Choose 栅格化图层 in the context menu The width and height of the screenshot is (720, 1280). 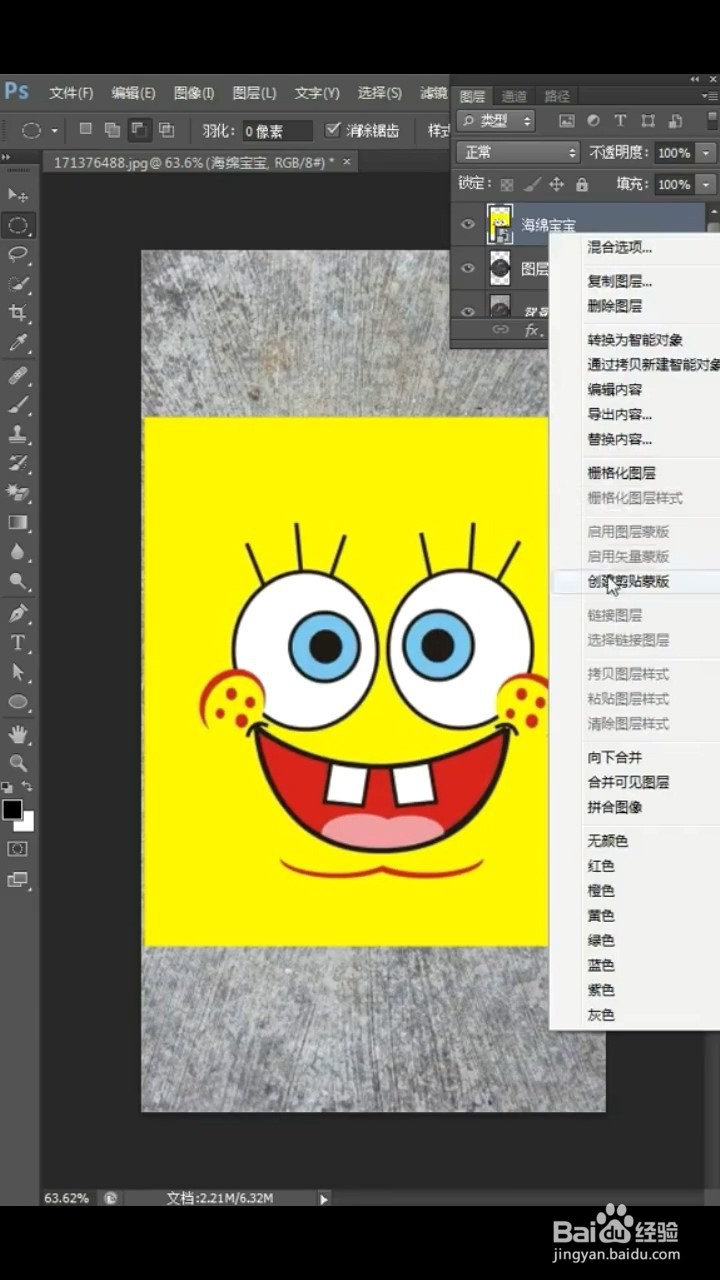(x=622, y=473)
